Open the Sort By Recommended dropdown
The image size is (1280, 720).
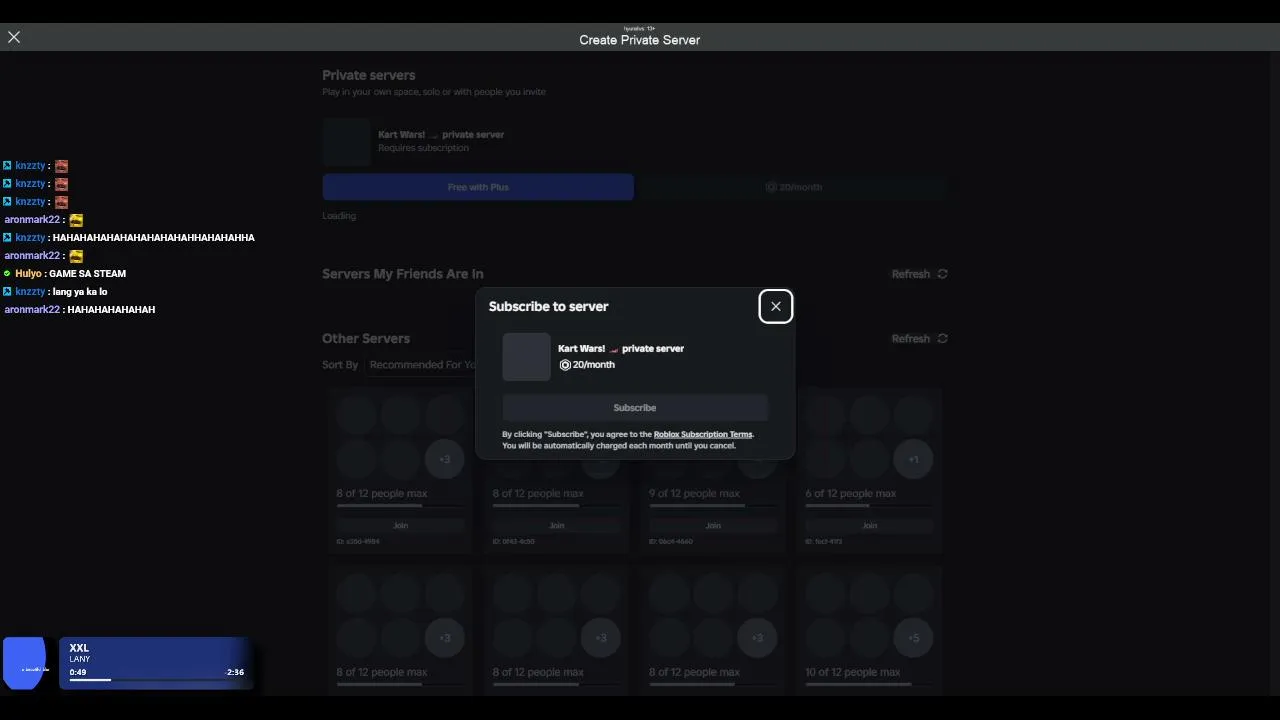(421, 365)
